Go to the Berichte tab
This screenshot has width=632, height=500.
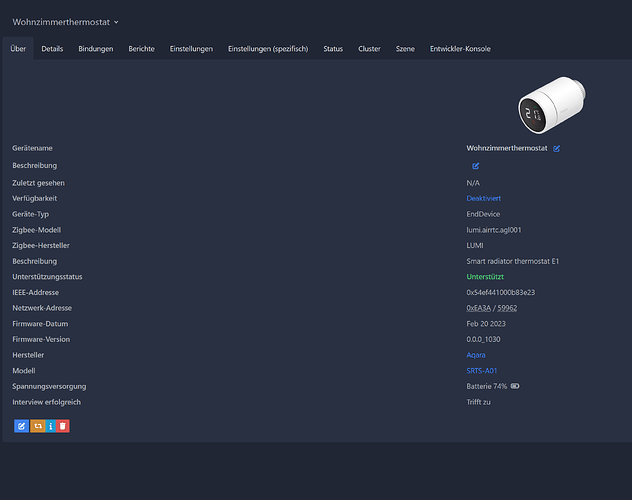point(141,49)
